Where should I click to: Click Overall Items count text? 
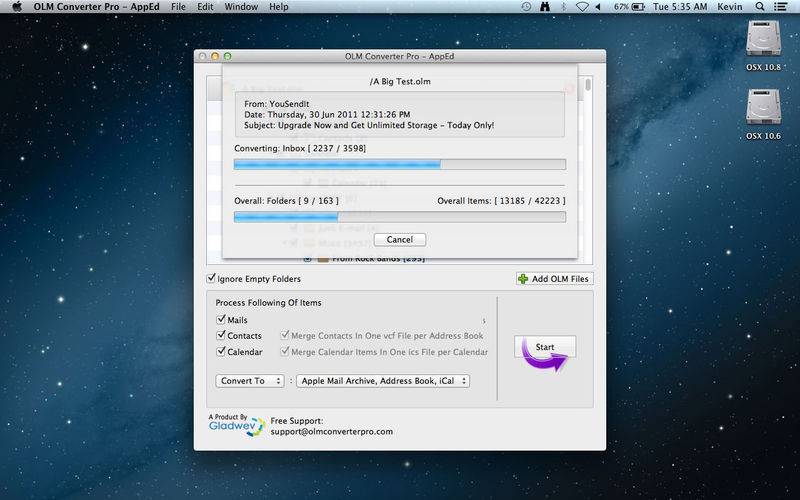(501, 201)
